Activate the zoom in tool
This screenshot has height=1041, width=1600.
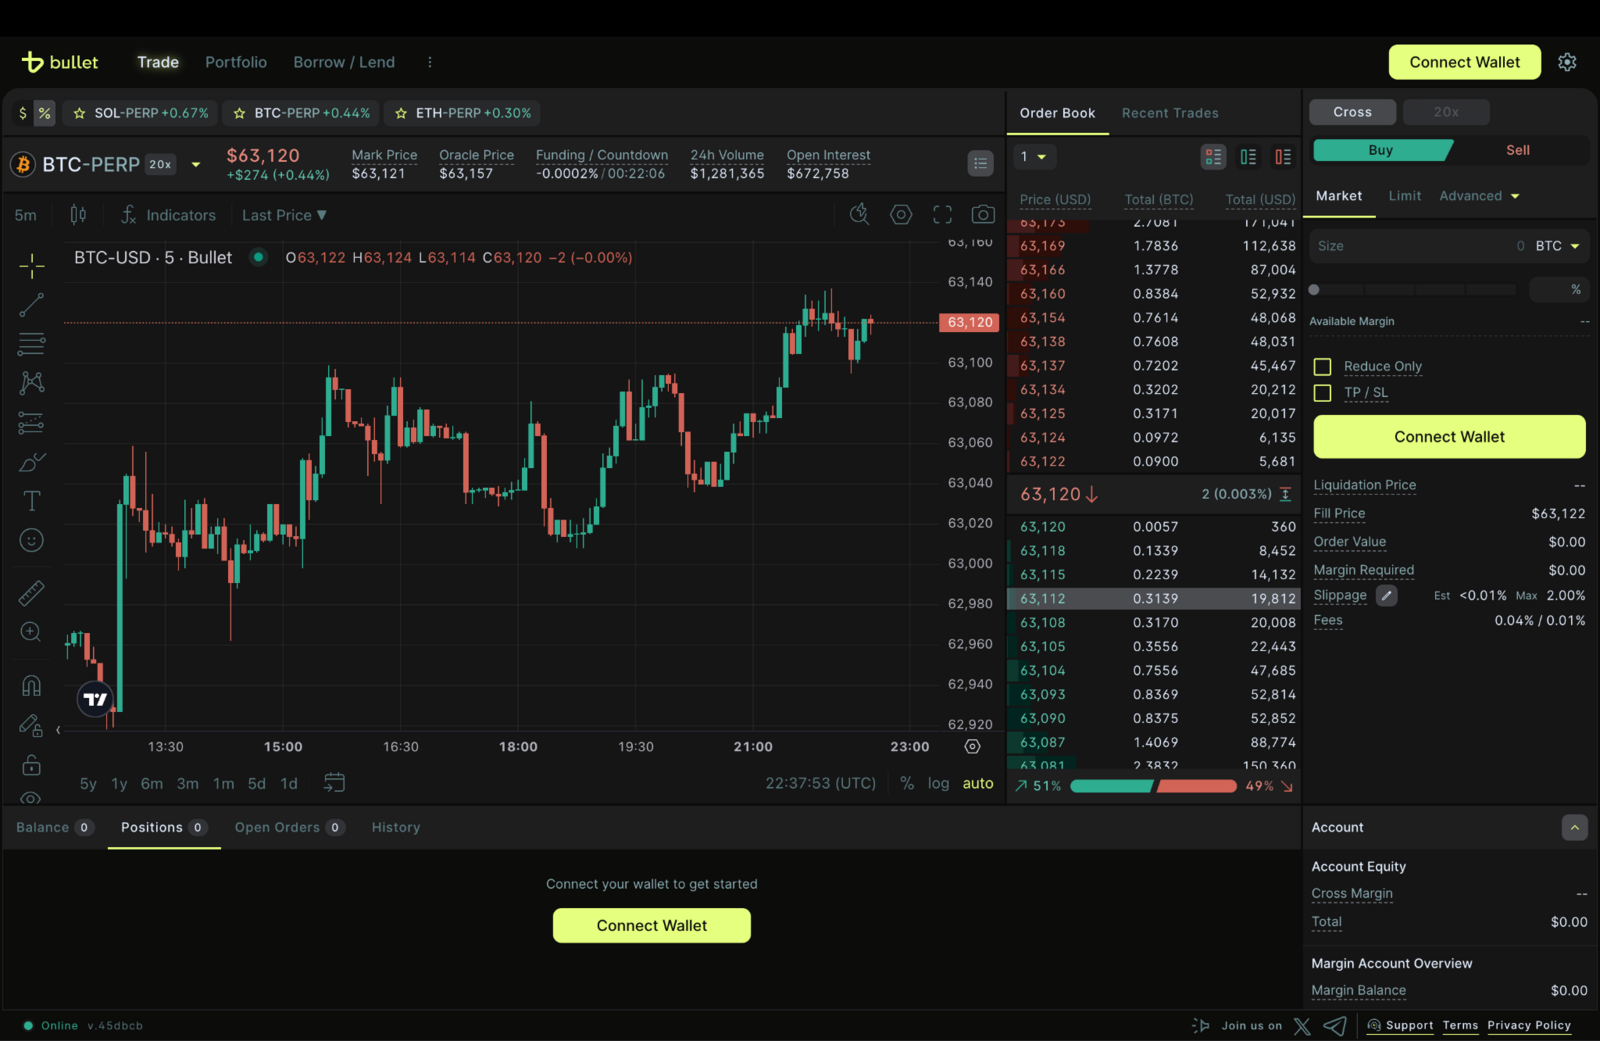pos(32,632)
